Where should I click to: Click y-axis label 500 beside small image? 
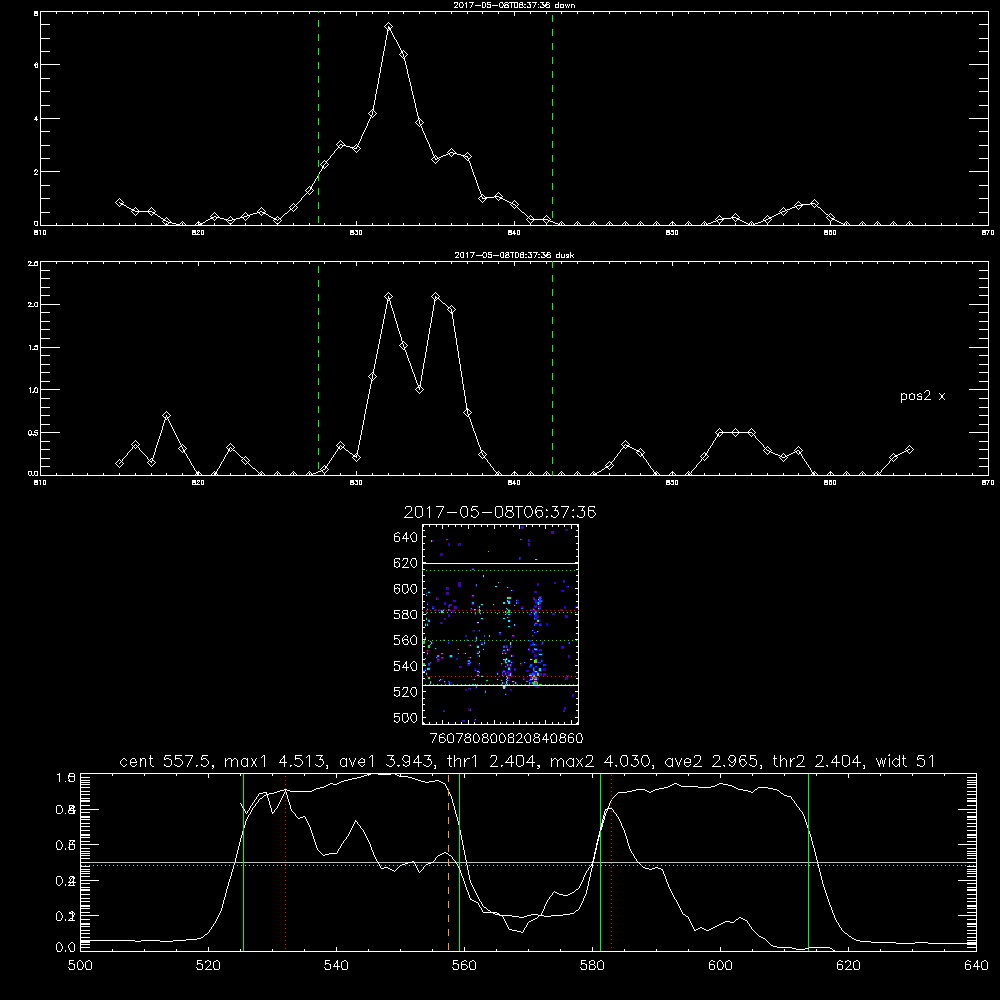(406, 717)
